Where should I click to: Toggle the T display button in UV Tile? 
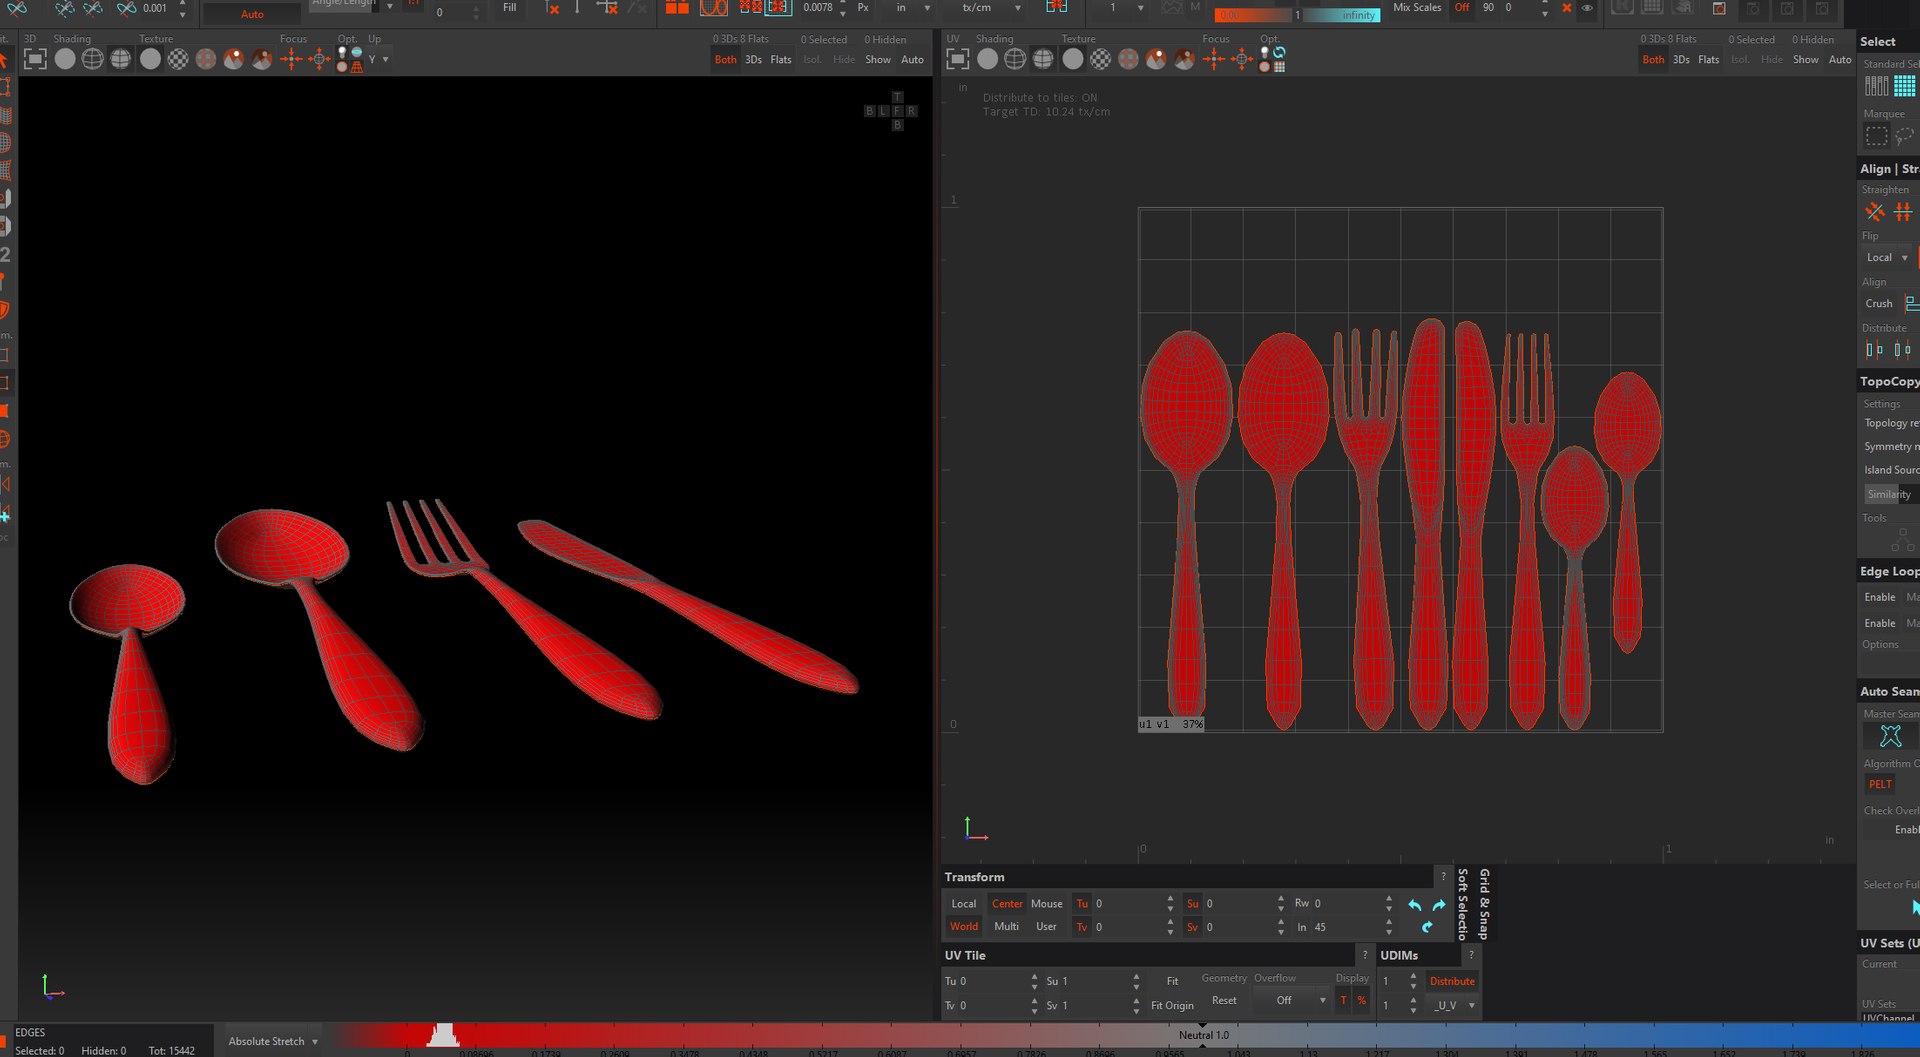(x=1343, y=1001)
